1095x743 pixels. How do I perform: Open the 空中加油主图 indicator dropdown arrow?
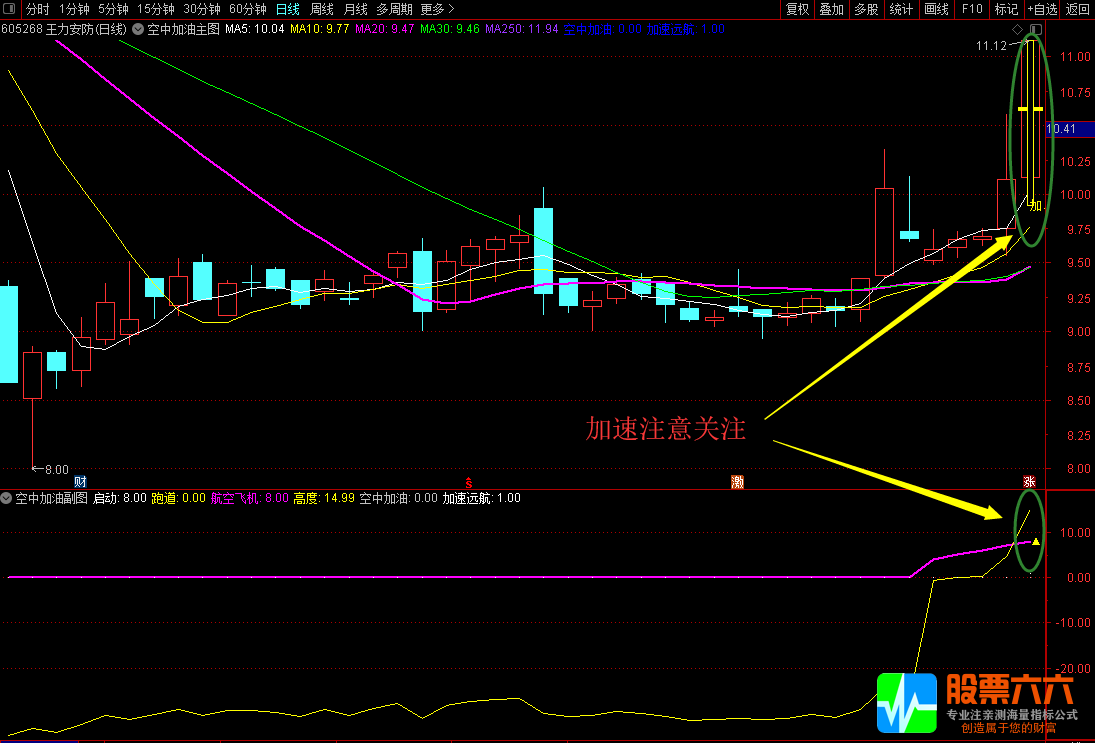[137, 30]
